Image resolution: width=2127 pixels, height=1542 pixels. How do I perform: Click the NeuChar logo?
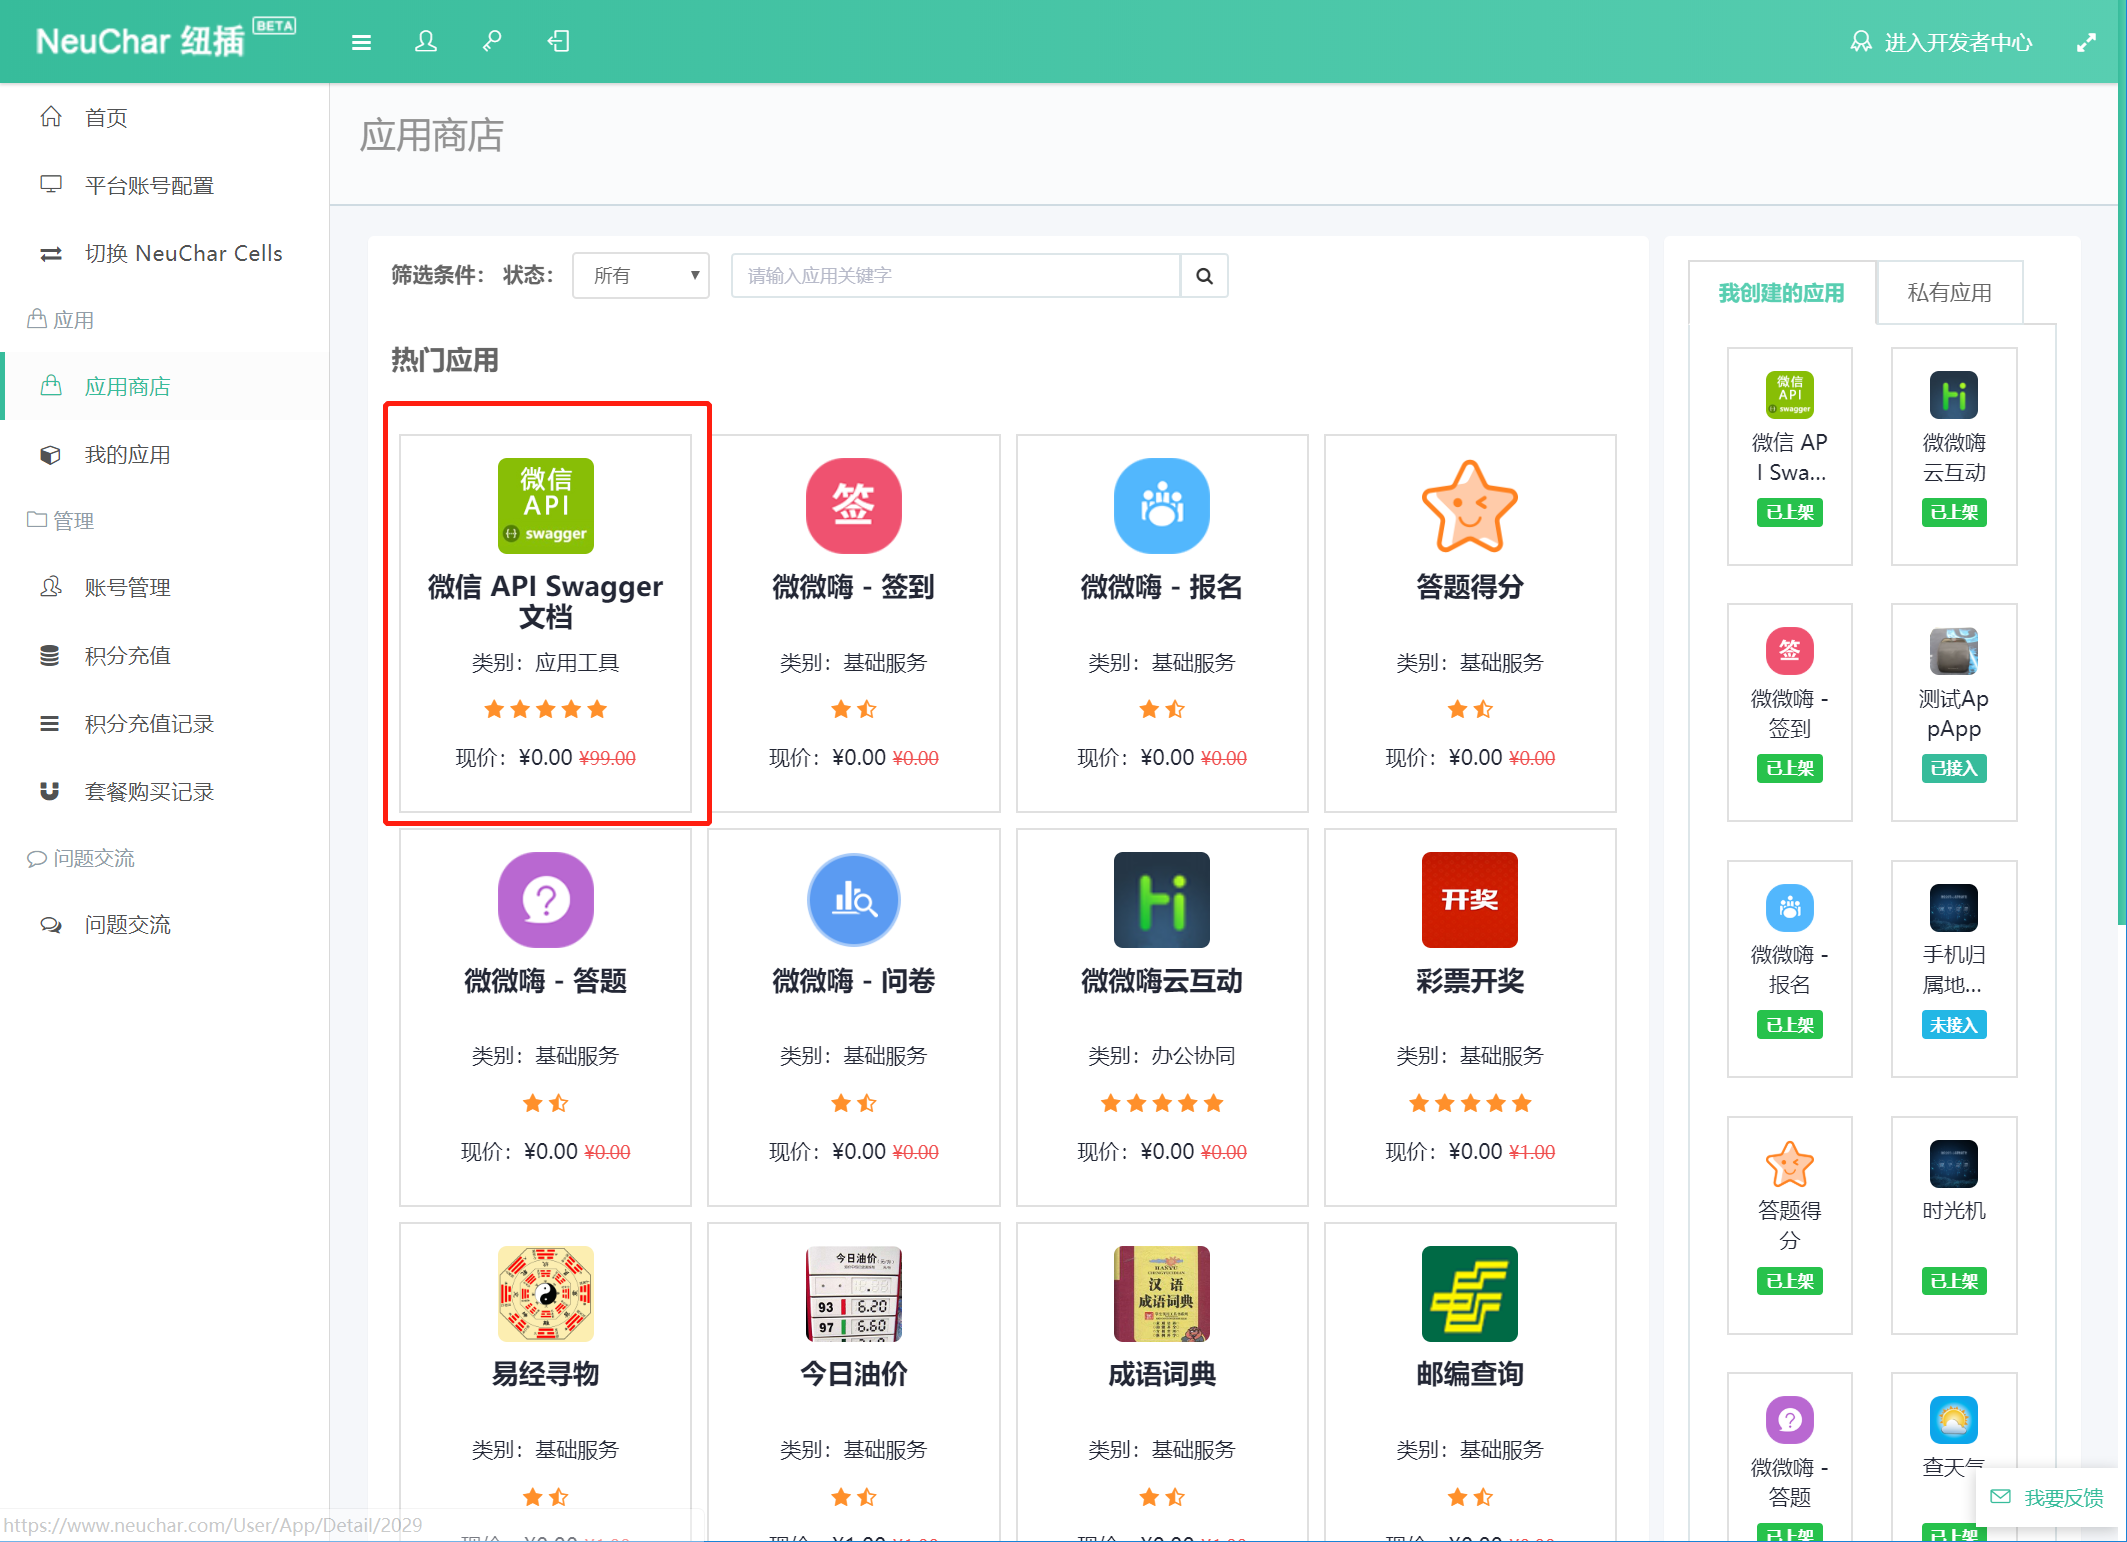tap(165, 40)
